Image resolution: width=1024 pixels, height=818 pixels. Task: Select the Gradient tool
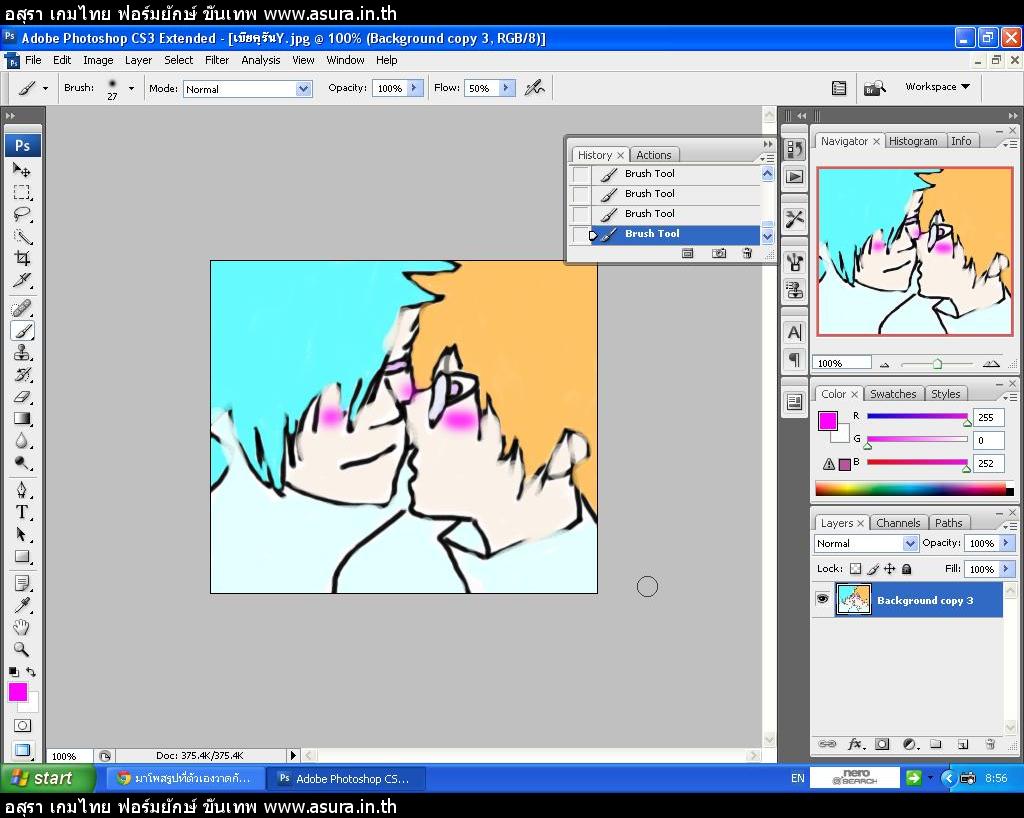[22, 418]
